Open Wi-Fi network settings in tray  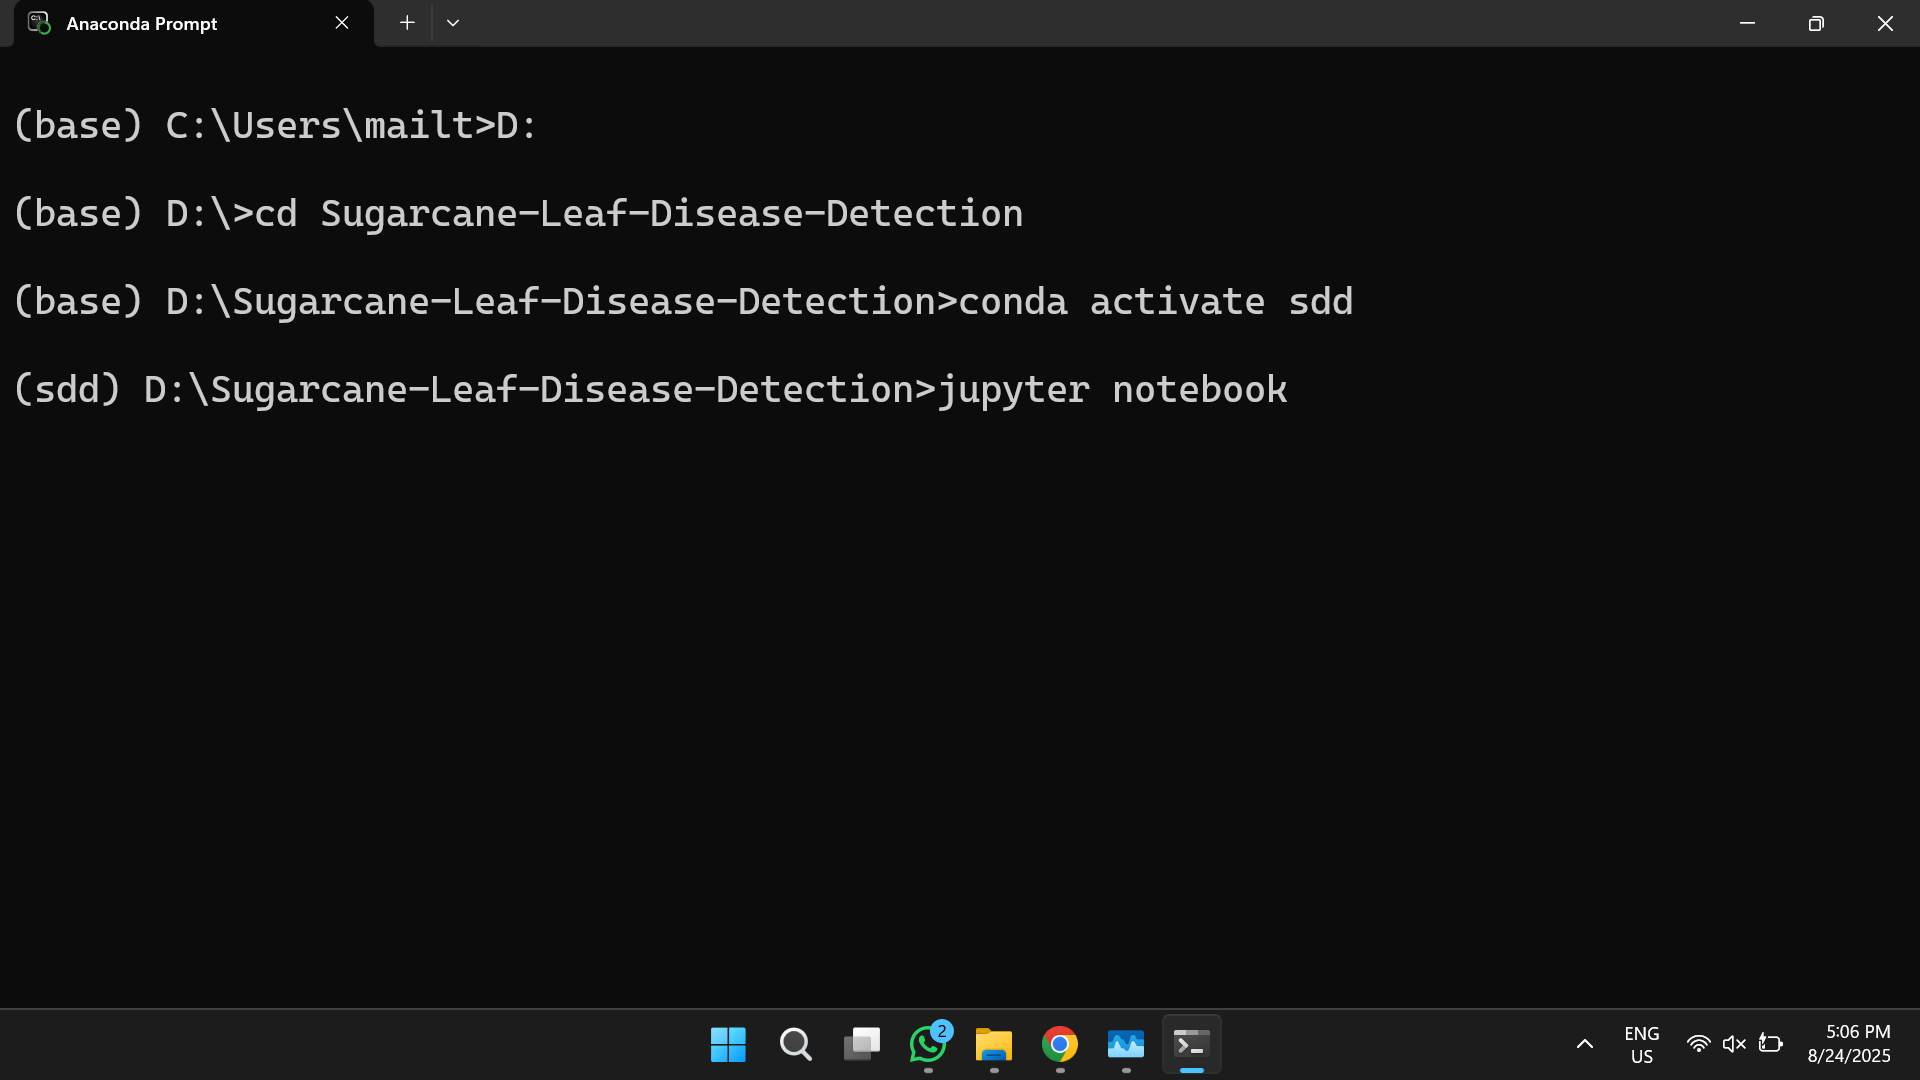tap(1698, 1045)
